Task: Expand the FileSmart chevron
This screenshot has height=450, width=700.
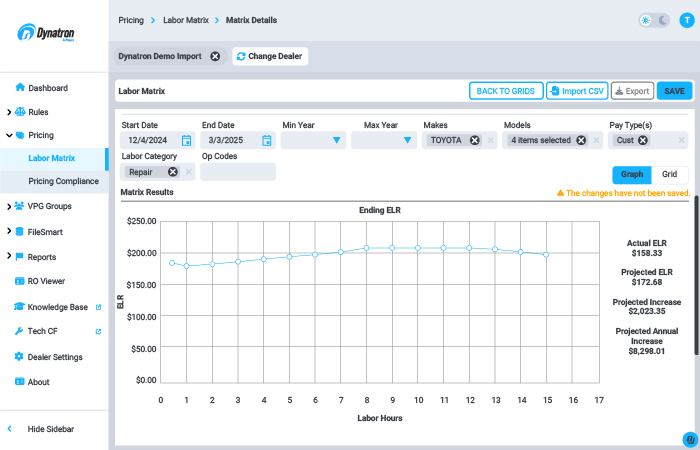Action: pos(9,231)
